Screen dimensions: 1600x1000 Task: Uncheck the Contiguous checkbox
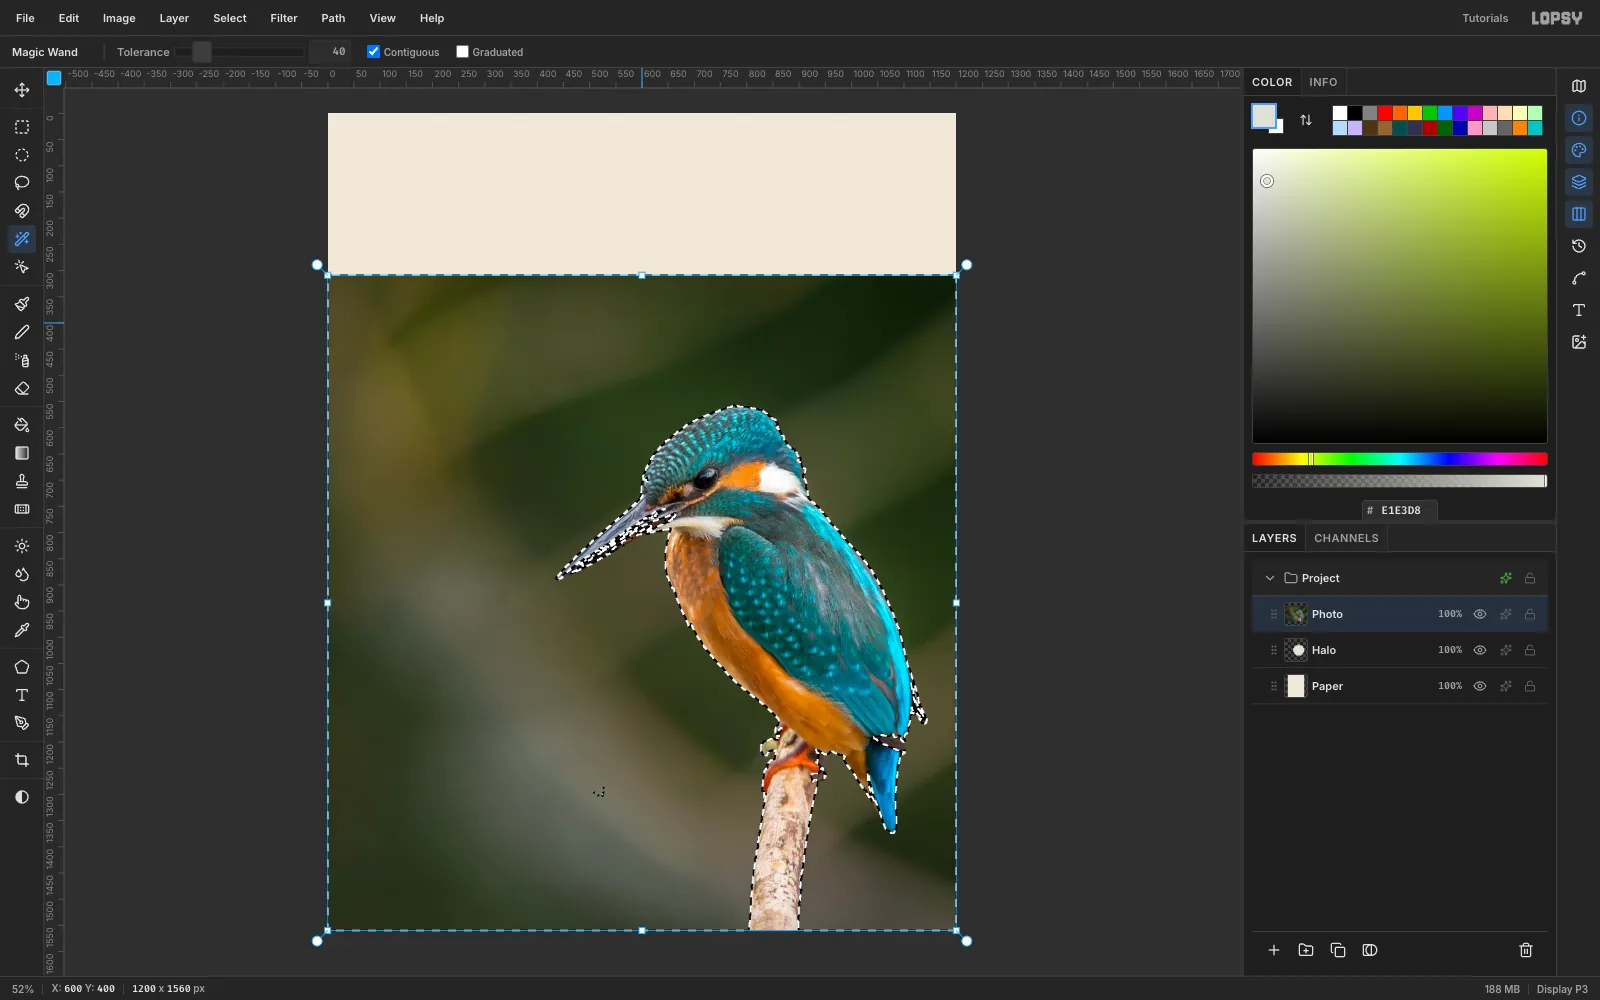[373, 52]
